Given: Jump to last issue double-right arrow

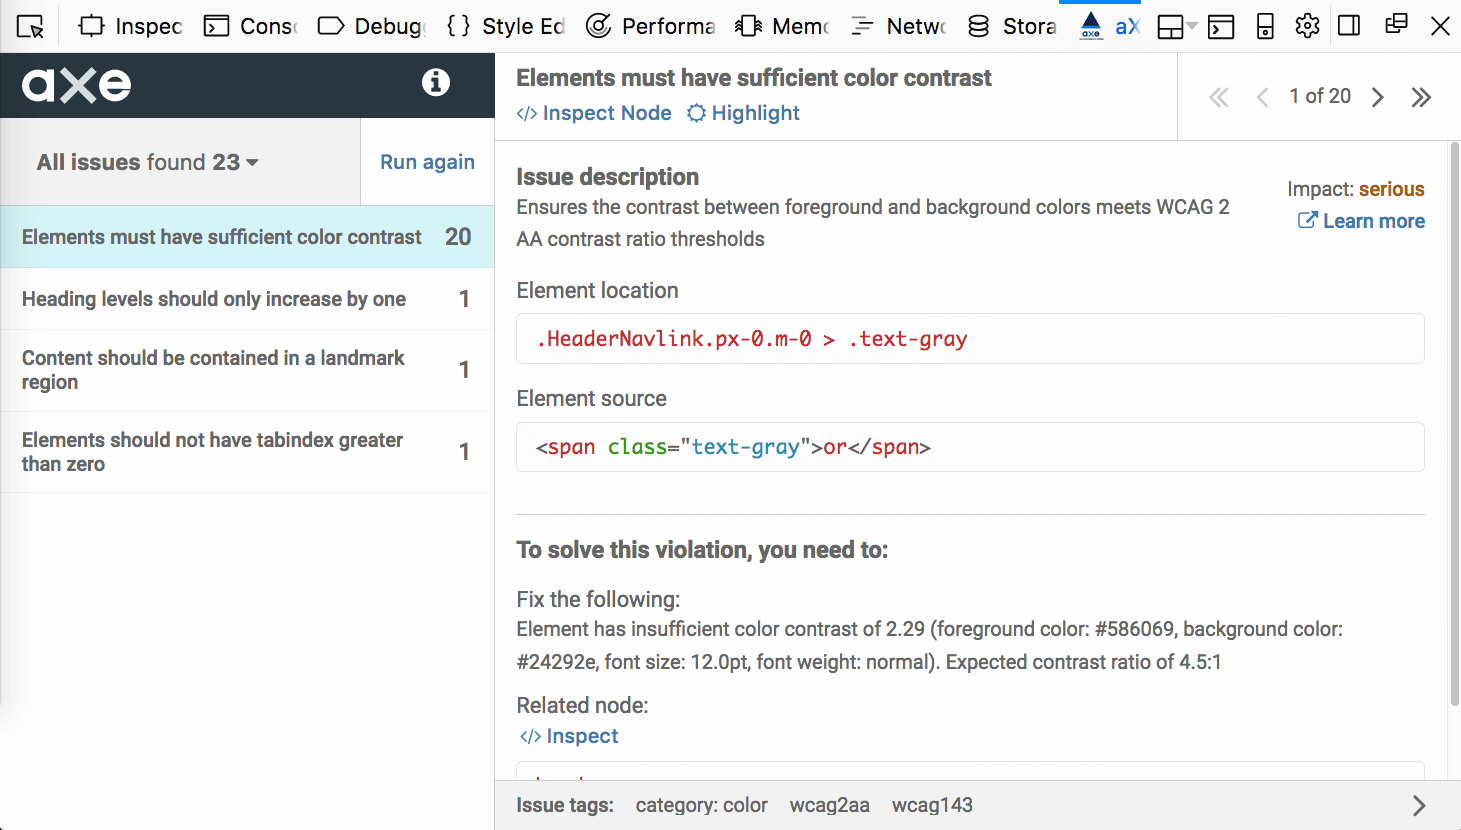Looking at the screenshot, I should click(x=1421, y=97).
